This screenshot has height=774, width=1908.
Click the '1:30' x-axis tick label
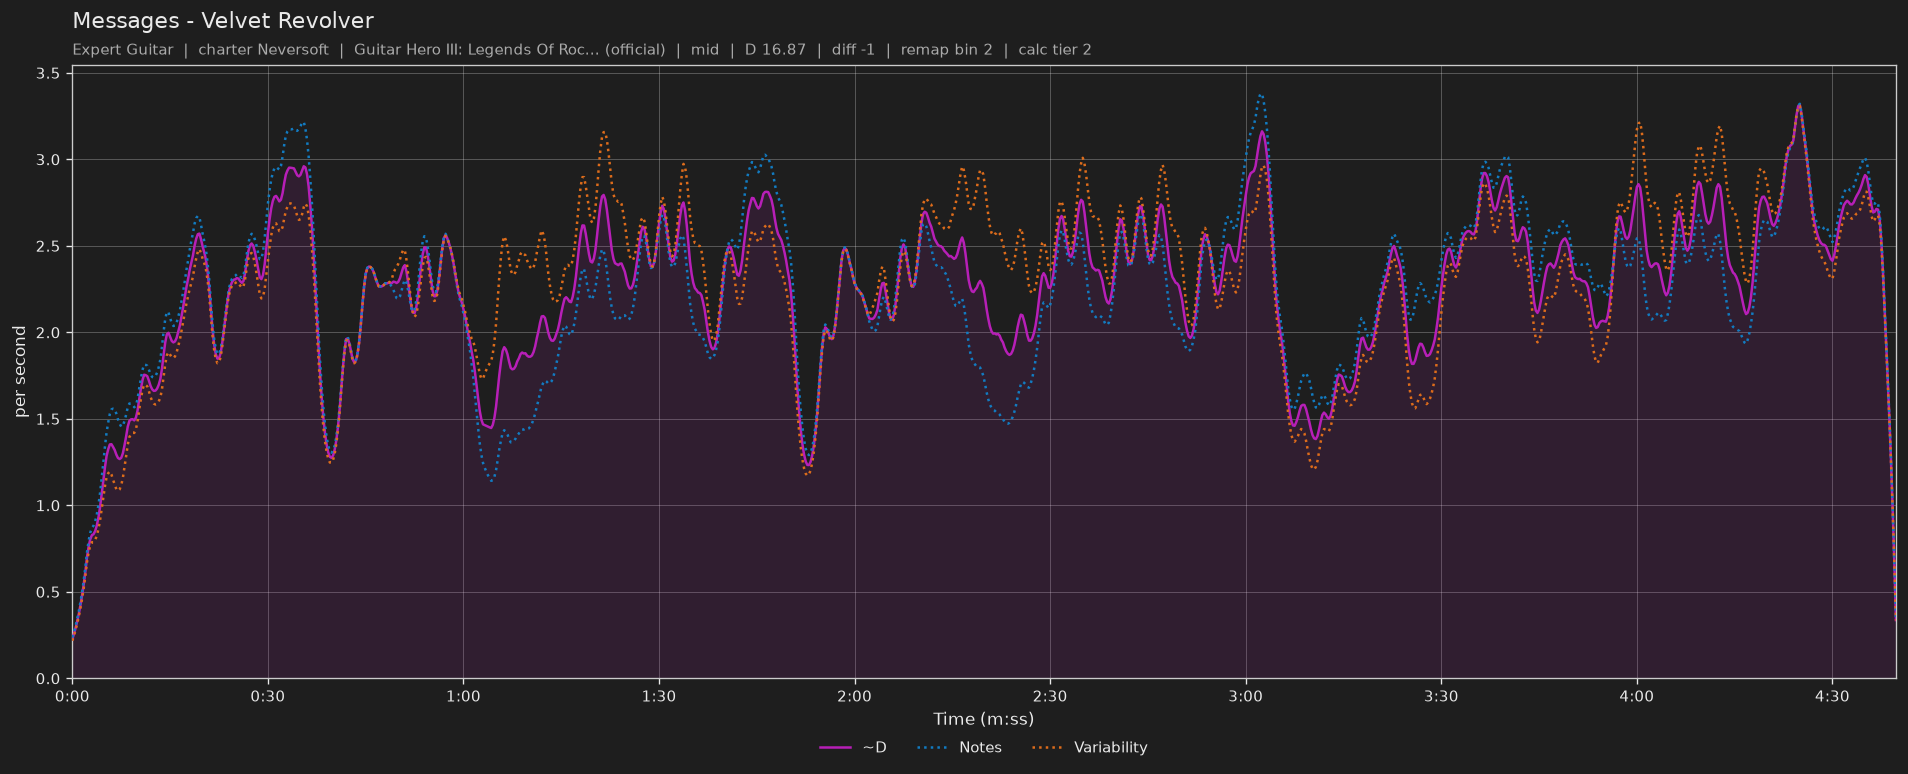coord(659,696)
